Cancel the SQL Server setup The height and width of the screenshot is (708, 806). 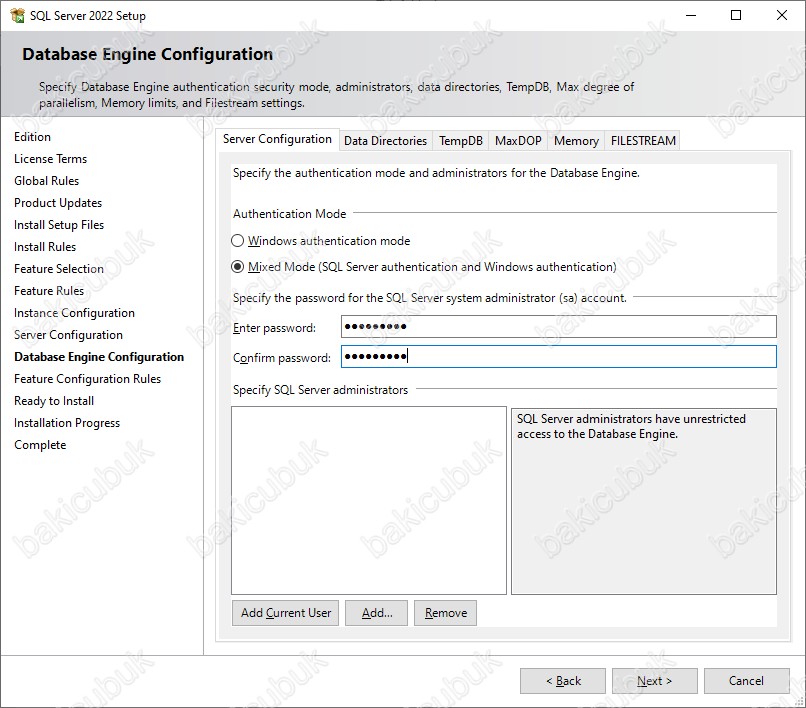tap(746, 681)
